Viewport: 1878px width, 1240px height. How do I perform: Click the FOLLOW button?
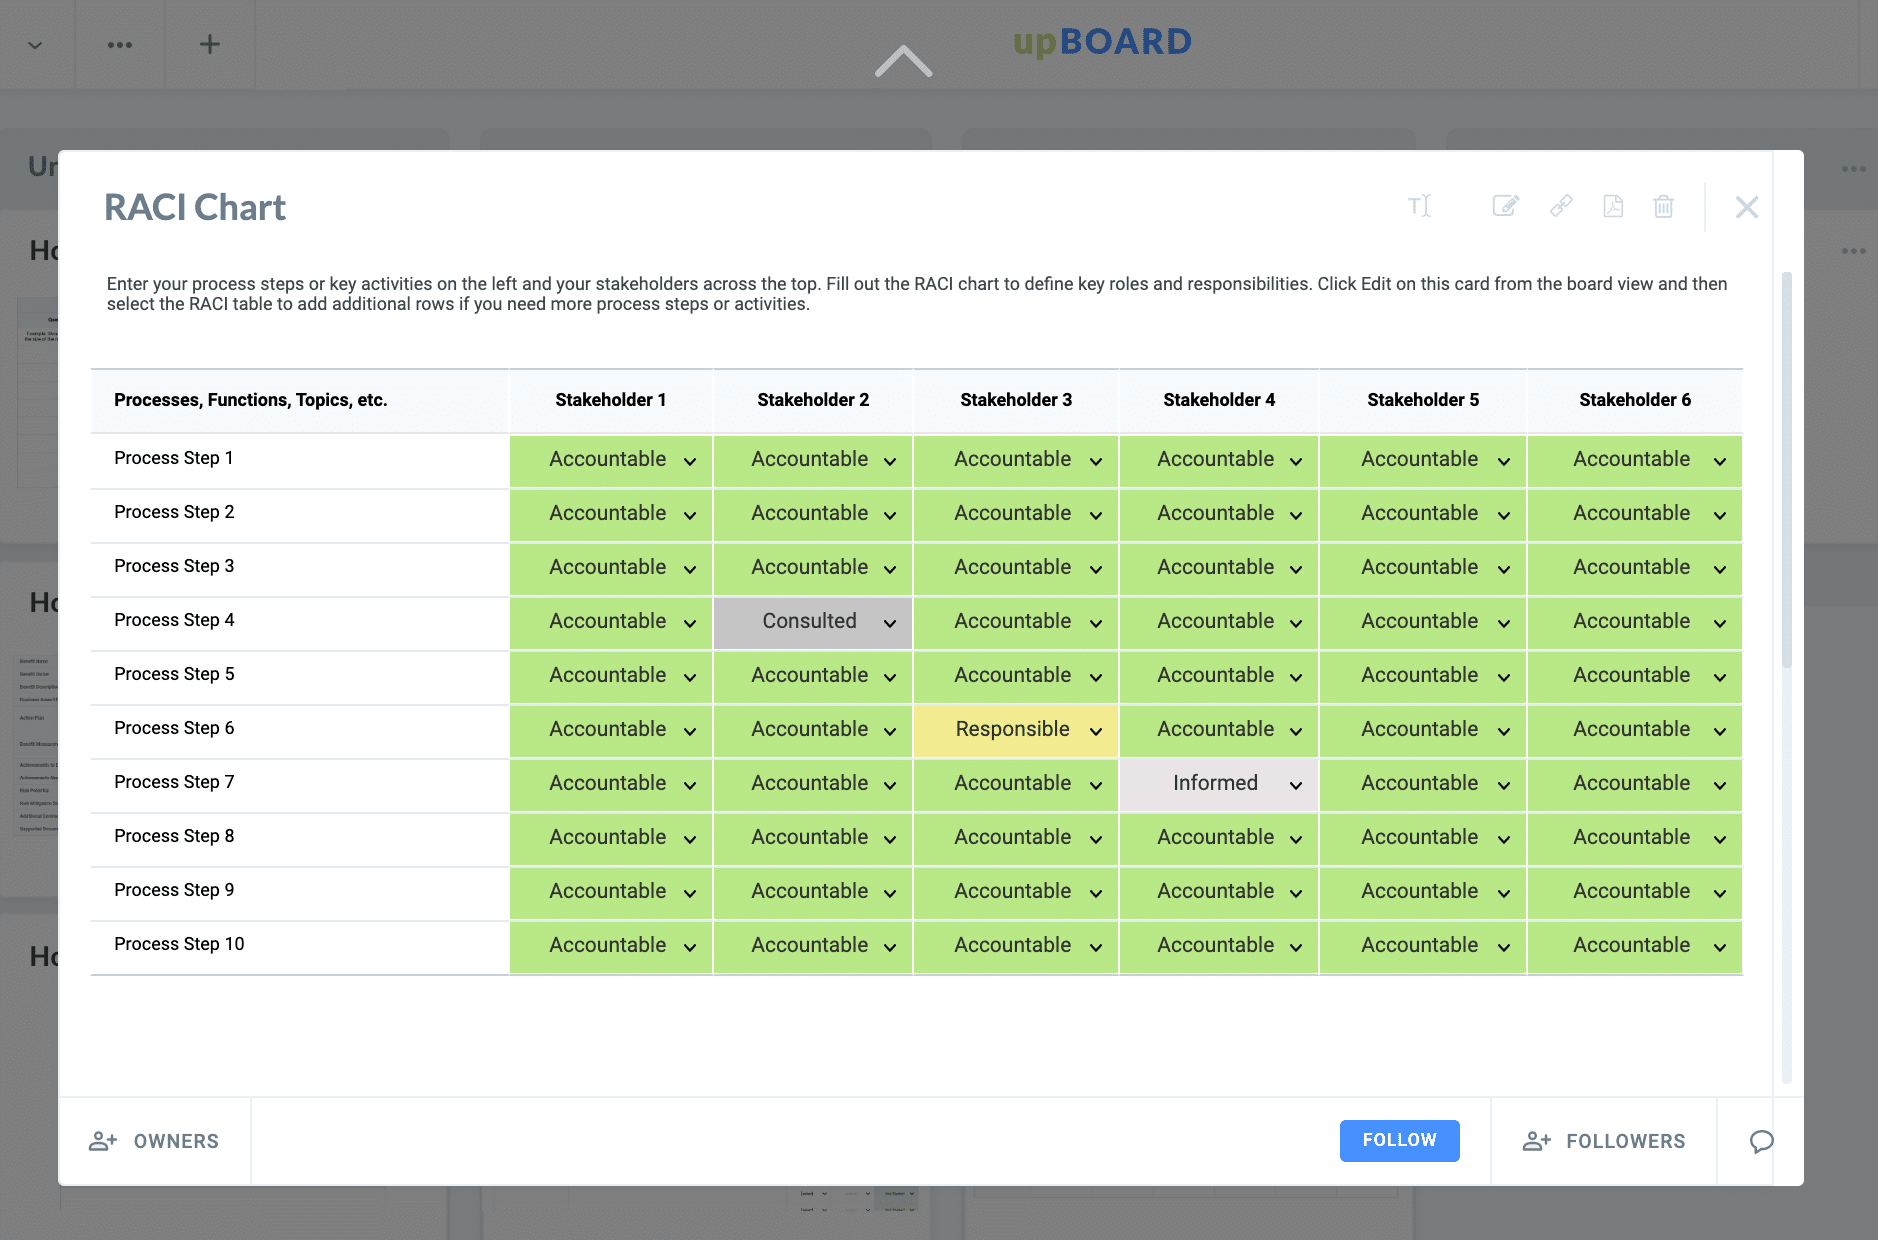coord(1399,1141)
